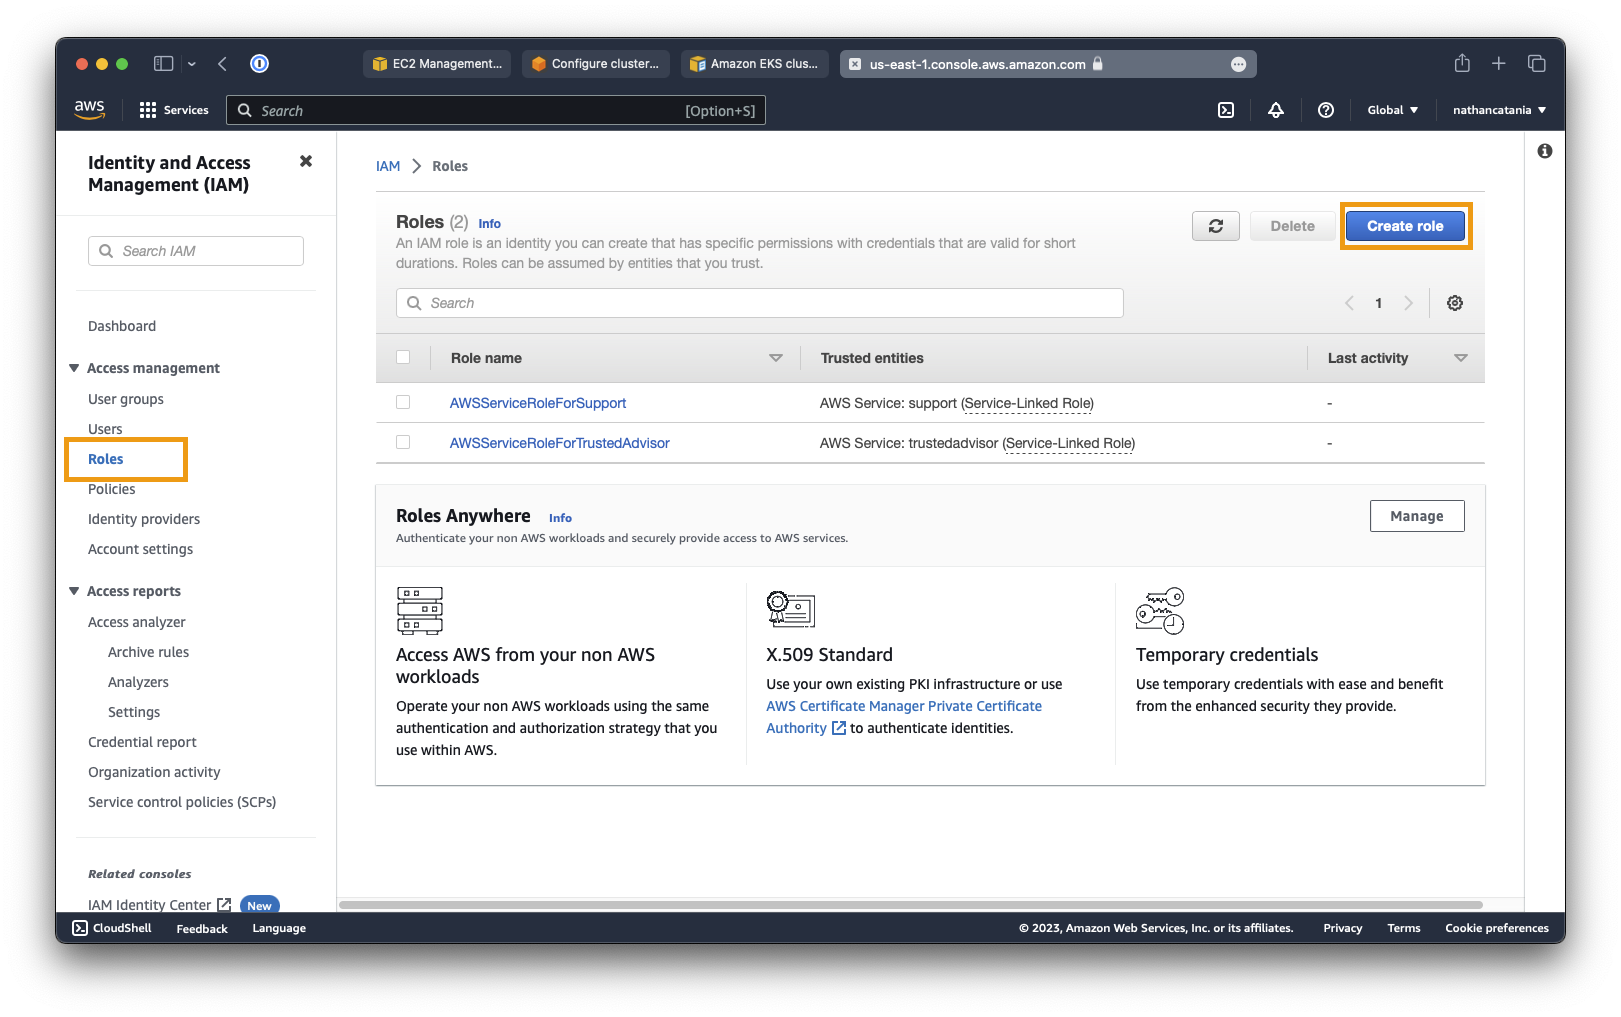
Task: Open the notifications bell icon
Action: [1276, 110]
